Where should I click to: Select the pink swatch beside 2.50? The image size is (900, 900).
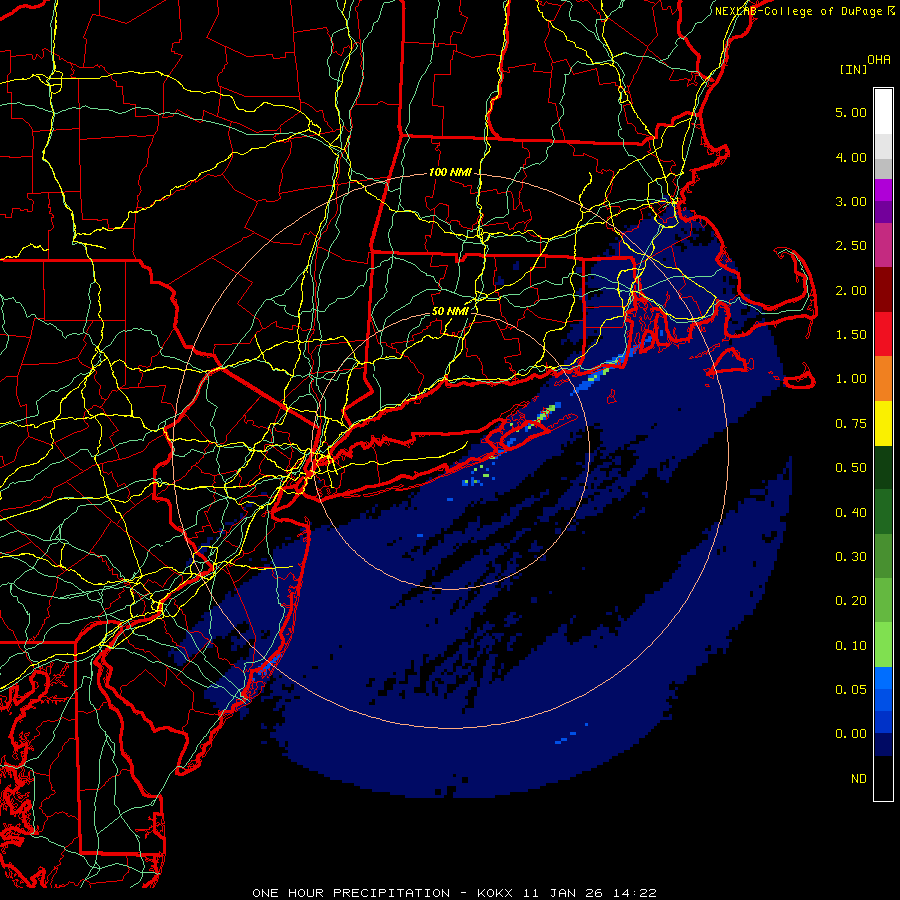pos(883,246)
